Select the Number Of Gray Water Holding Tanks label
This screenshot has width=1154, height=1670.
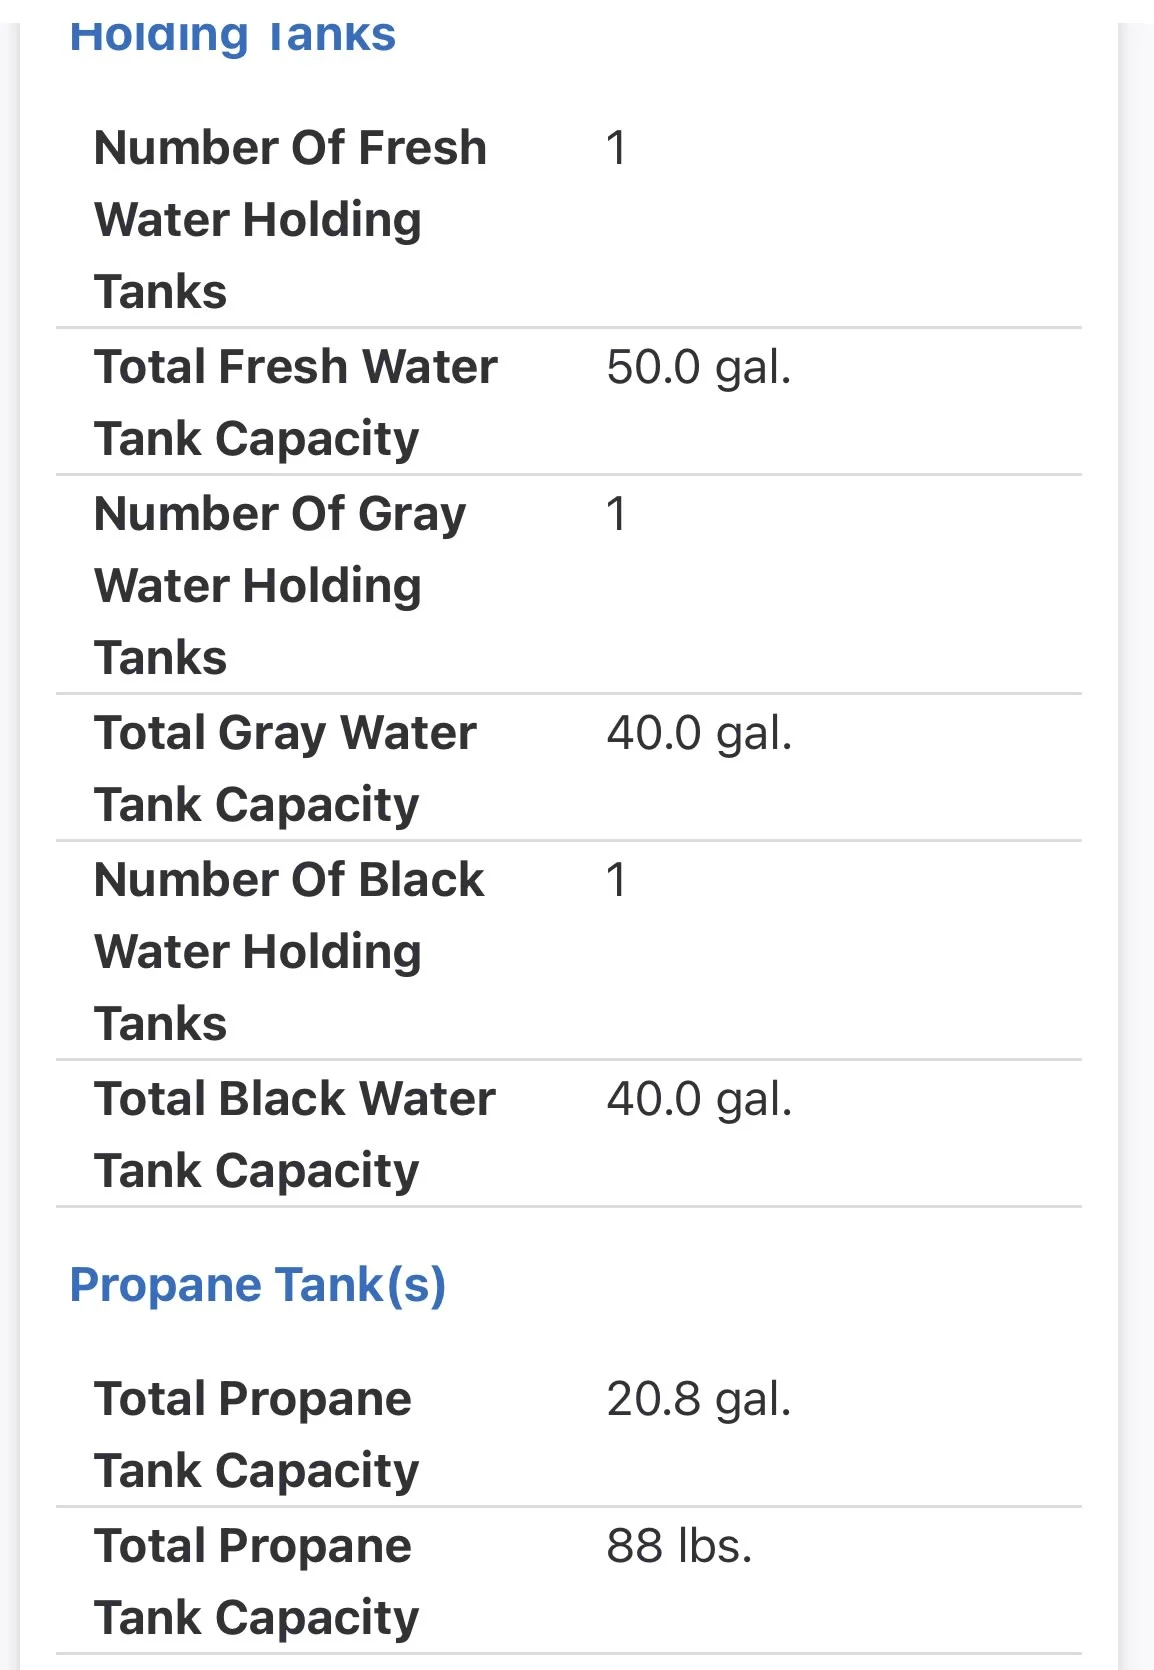(x=280, y=585)
